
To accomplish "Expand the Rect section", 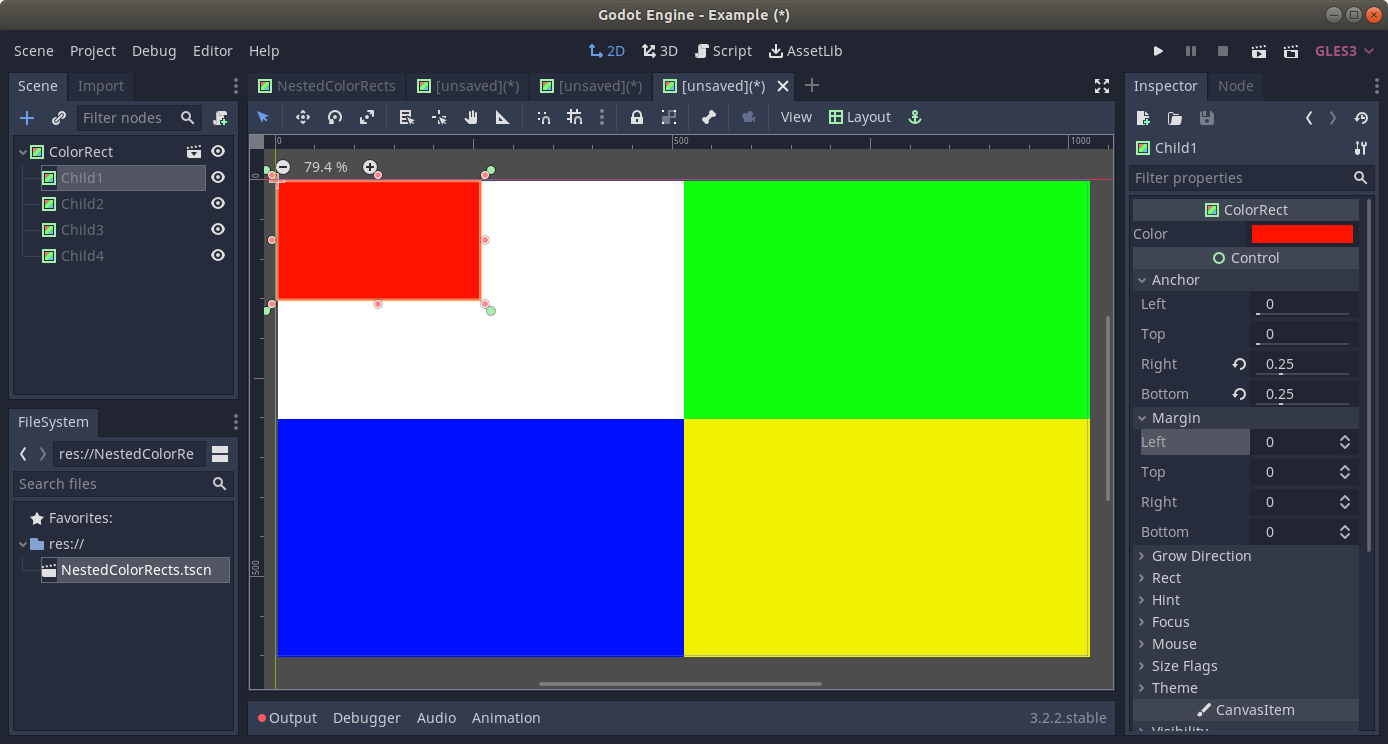I will pyautogui.click(x=1245, y=578).
